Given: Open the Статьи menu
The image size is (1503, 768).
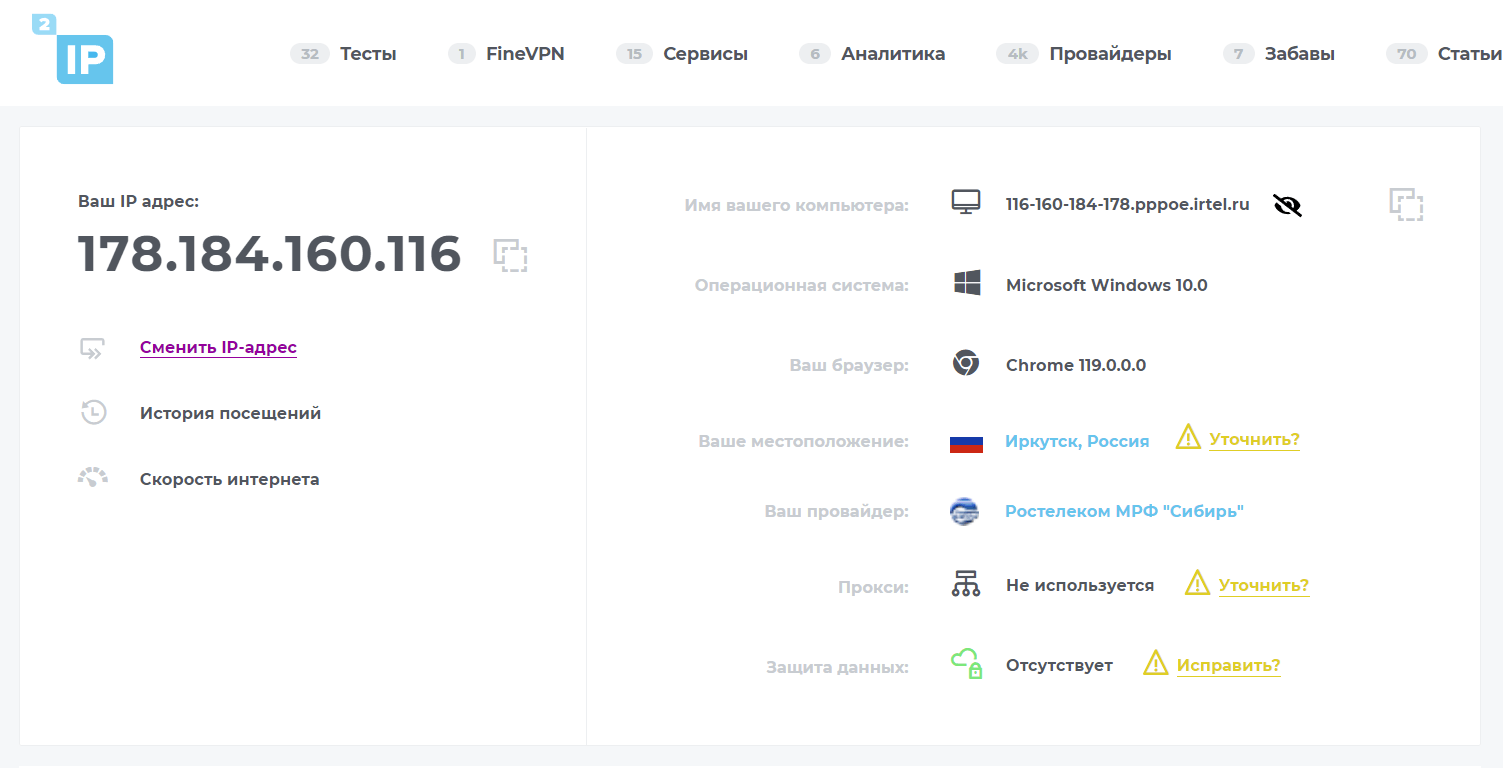Looking at the screenshot, I should (1469, 54).
